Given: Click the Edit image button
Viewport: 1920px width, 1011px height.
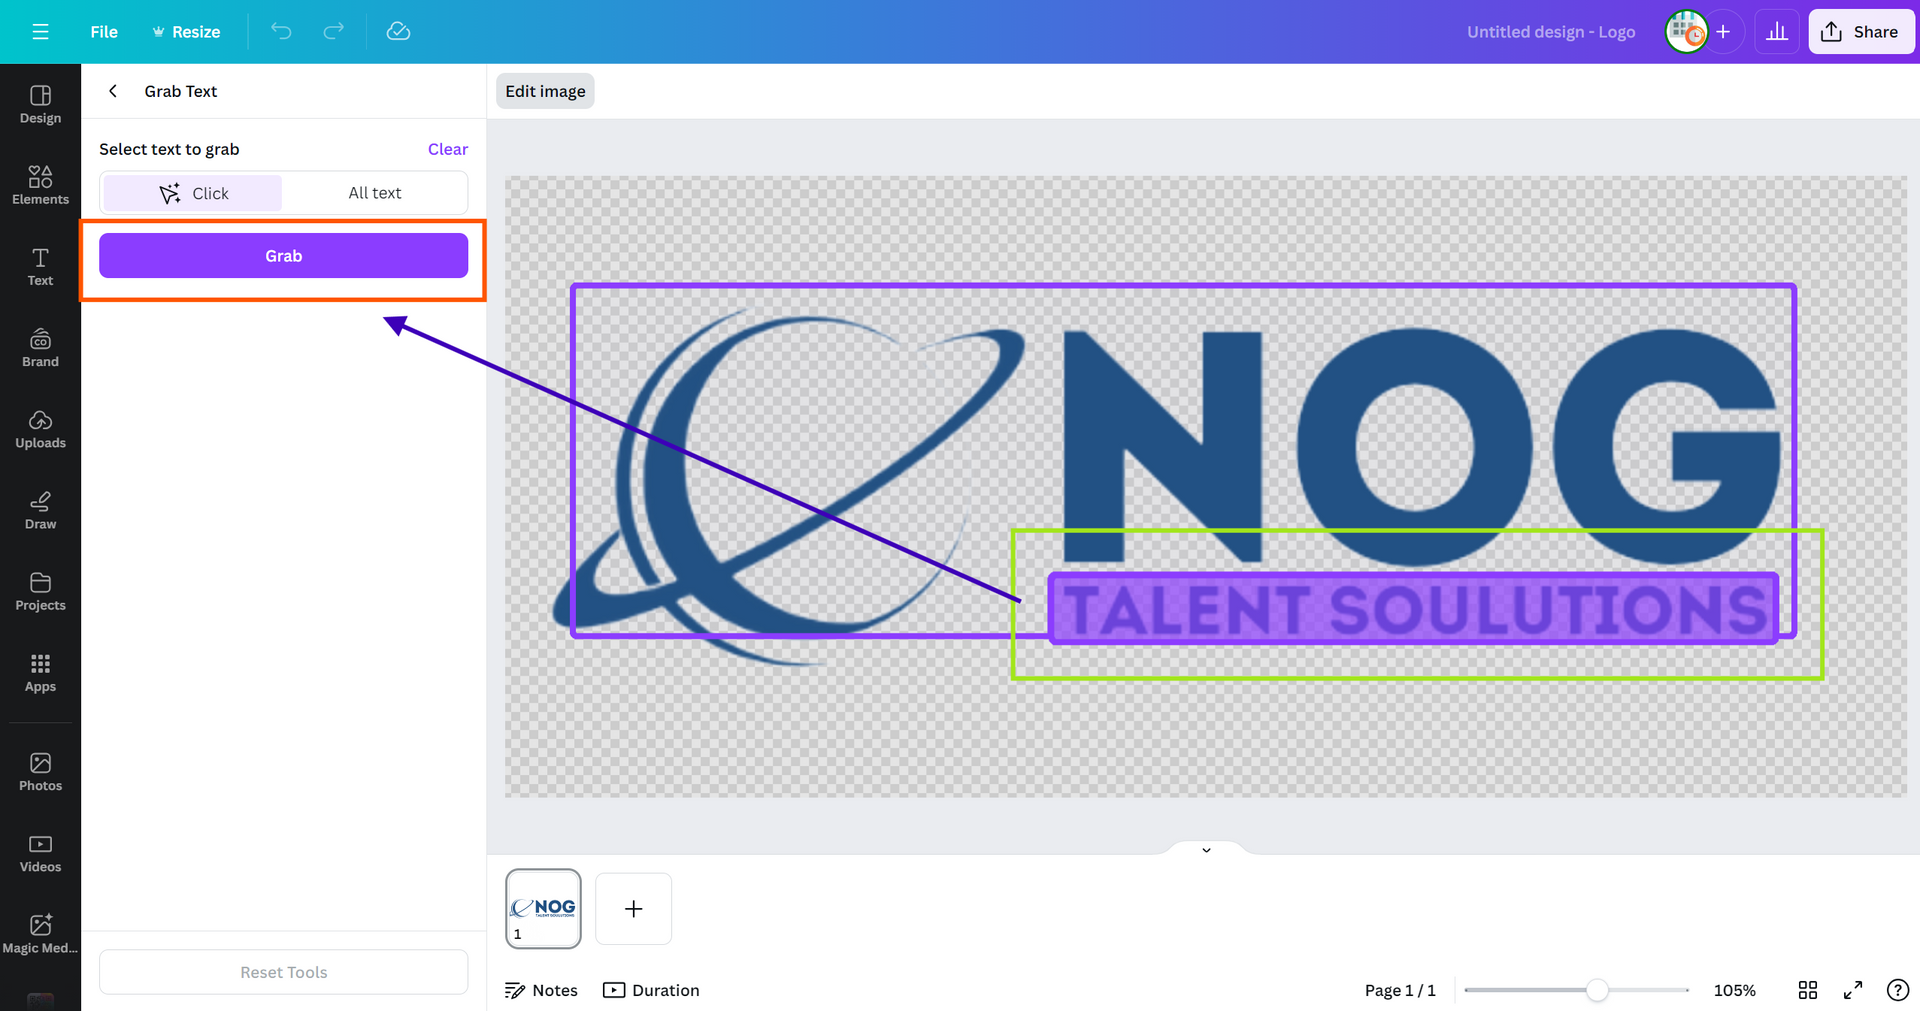Looking at the screenshot, I should [x=545, y=91].
